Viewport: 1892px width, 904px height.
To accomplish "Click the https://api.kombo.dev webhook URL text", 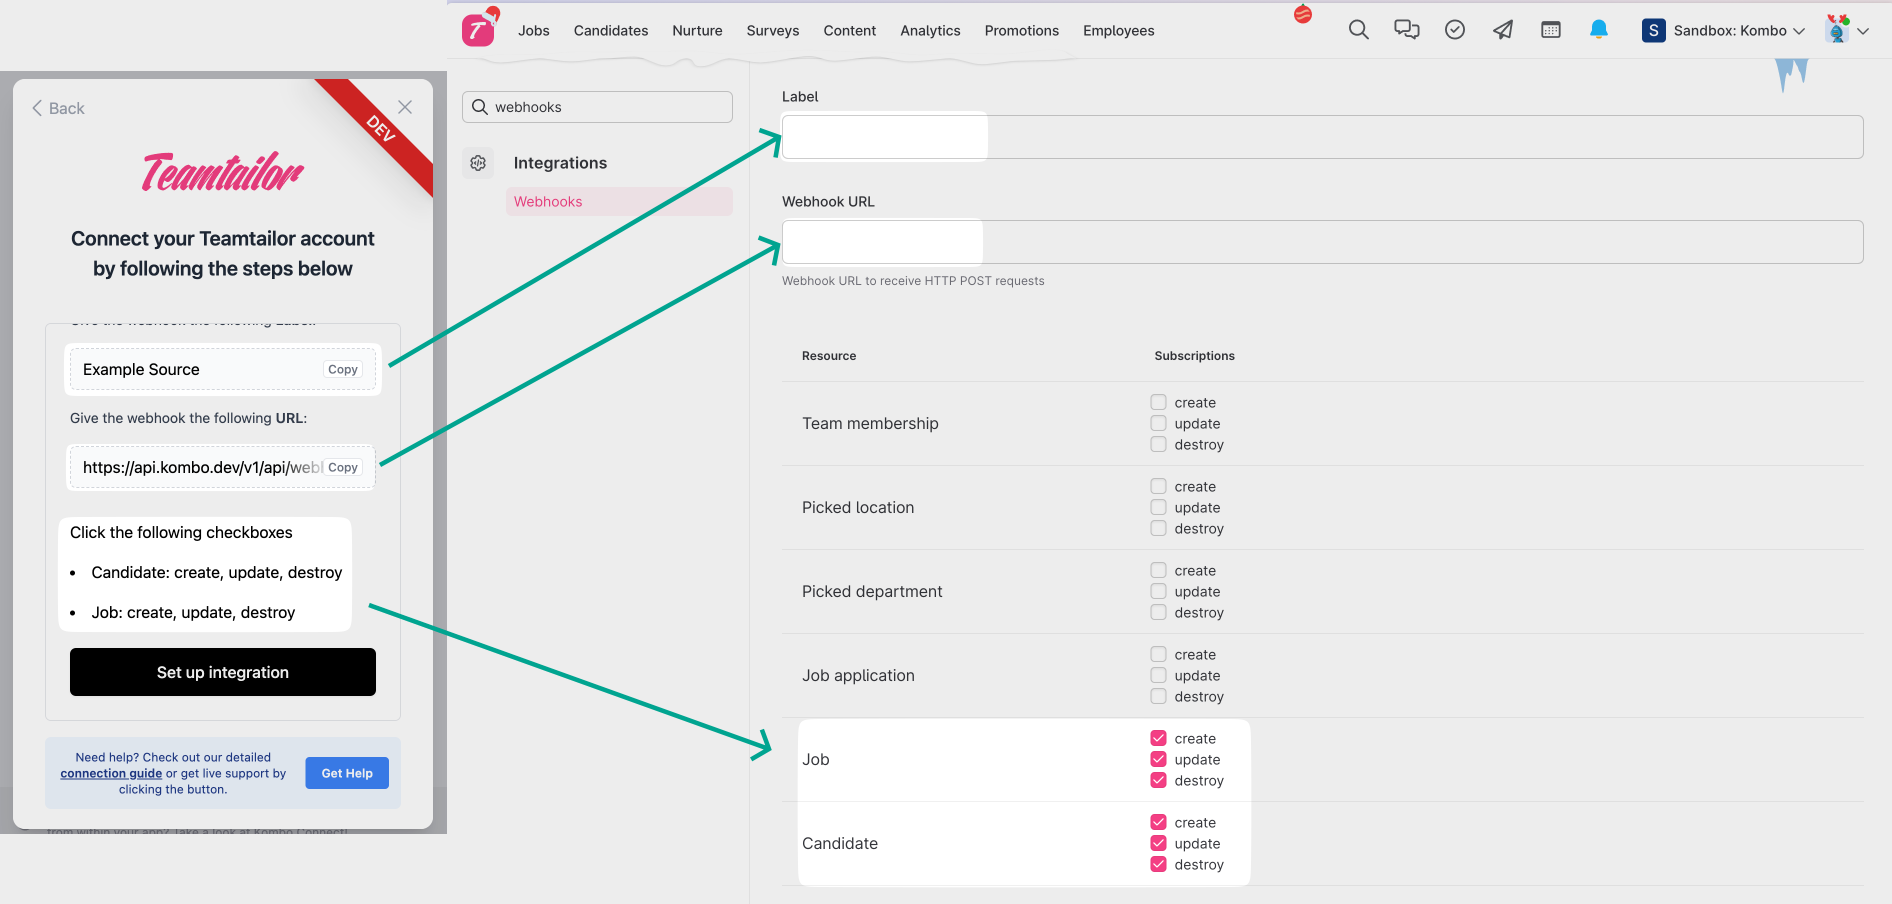I will pyautogui.click(x=202, y=467).
